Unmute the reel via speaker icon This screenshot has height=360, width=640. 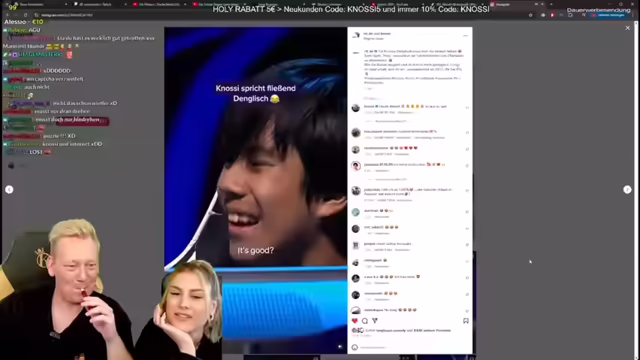tap(340, 347)
